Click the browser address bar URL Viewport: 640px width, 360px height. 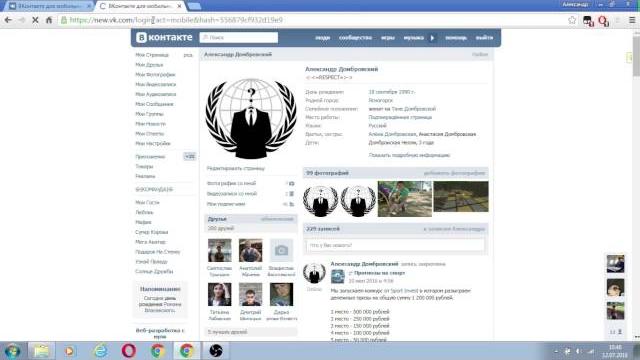(x=176, y=20)
